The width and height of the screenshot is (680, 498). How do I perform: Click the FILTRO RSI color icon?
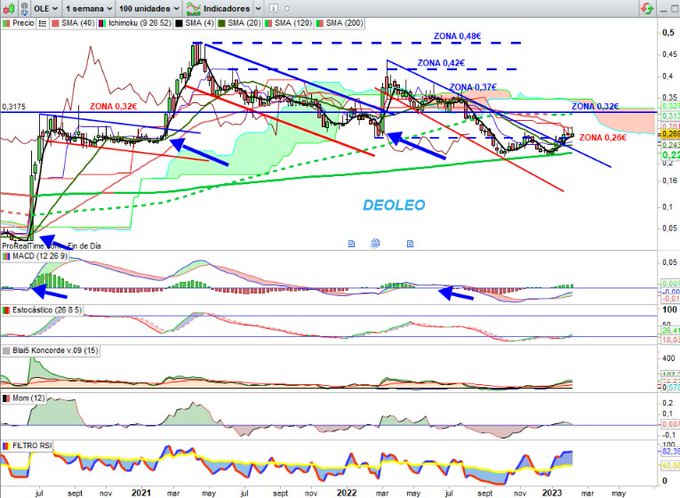click(x=6, y=446)
